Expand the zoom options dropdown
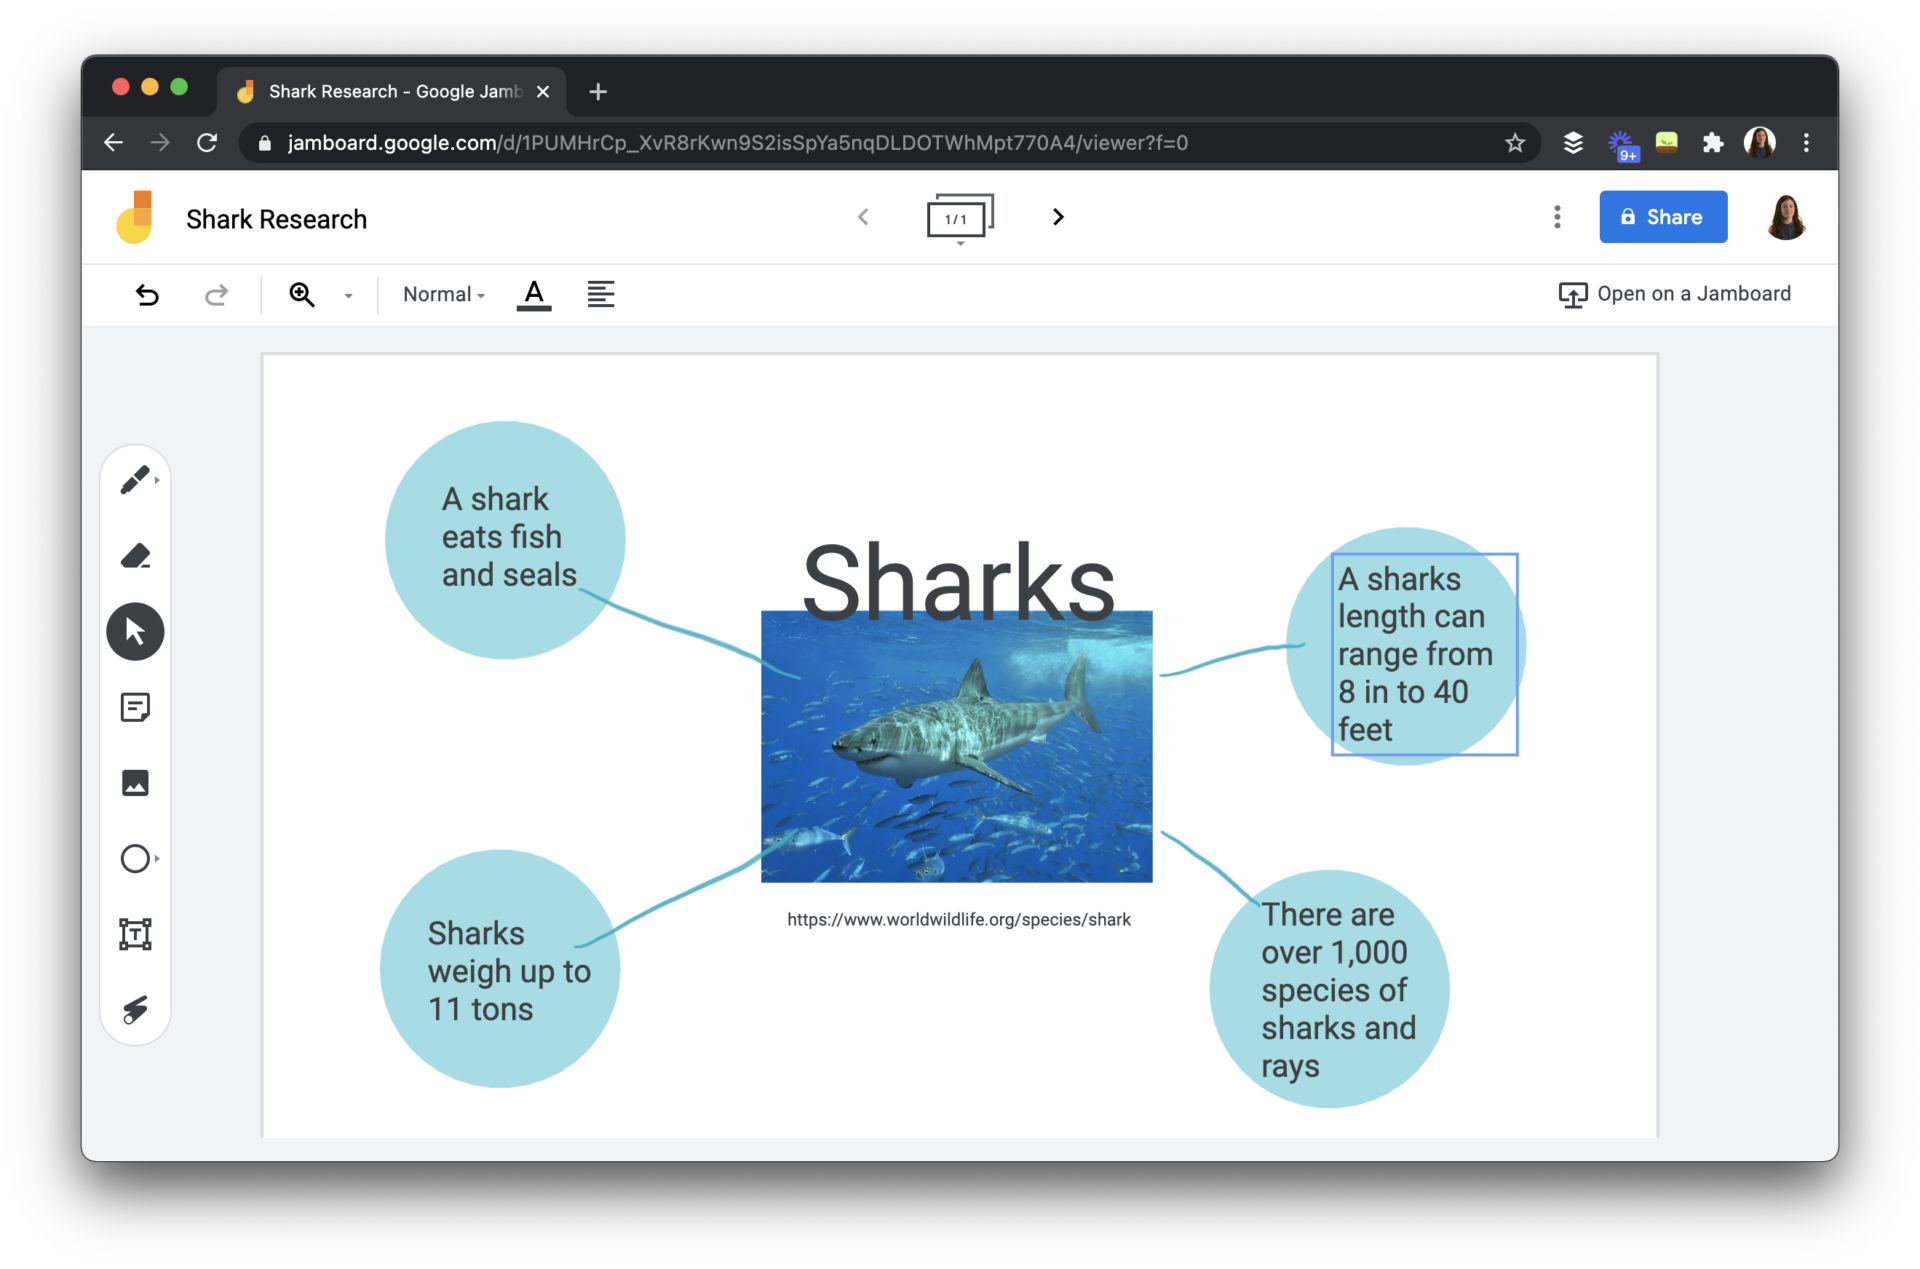The width and height of the screenshot is (1920, 1269). tap(348, 294)
